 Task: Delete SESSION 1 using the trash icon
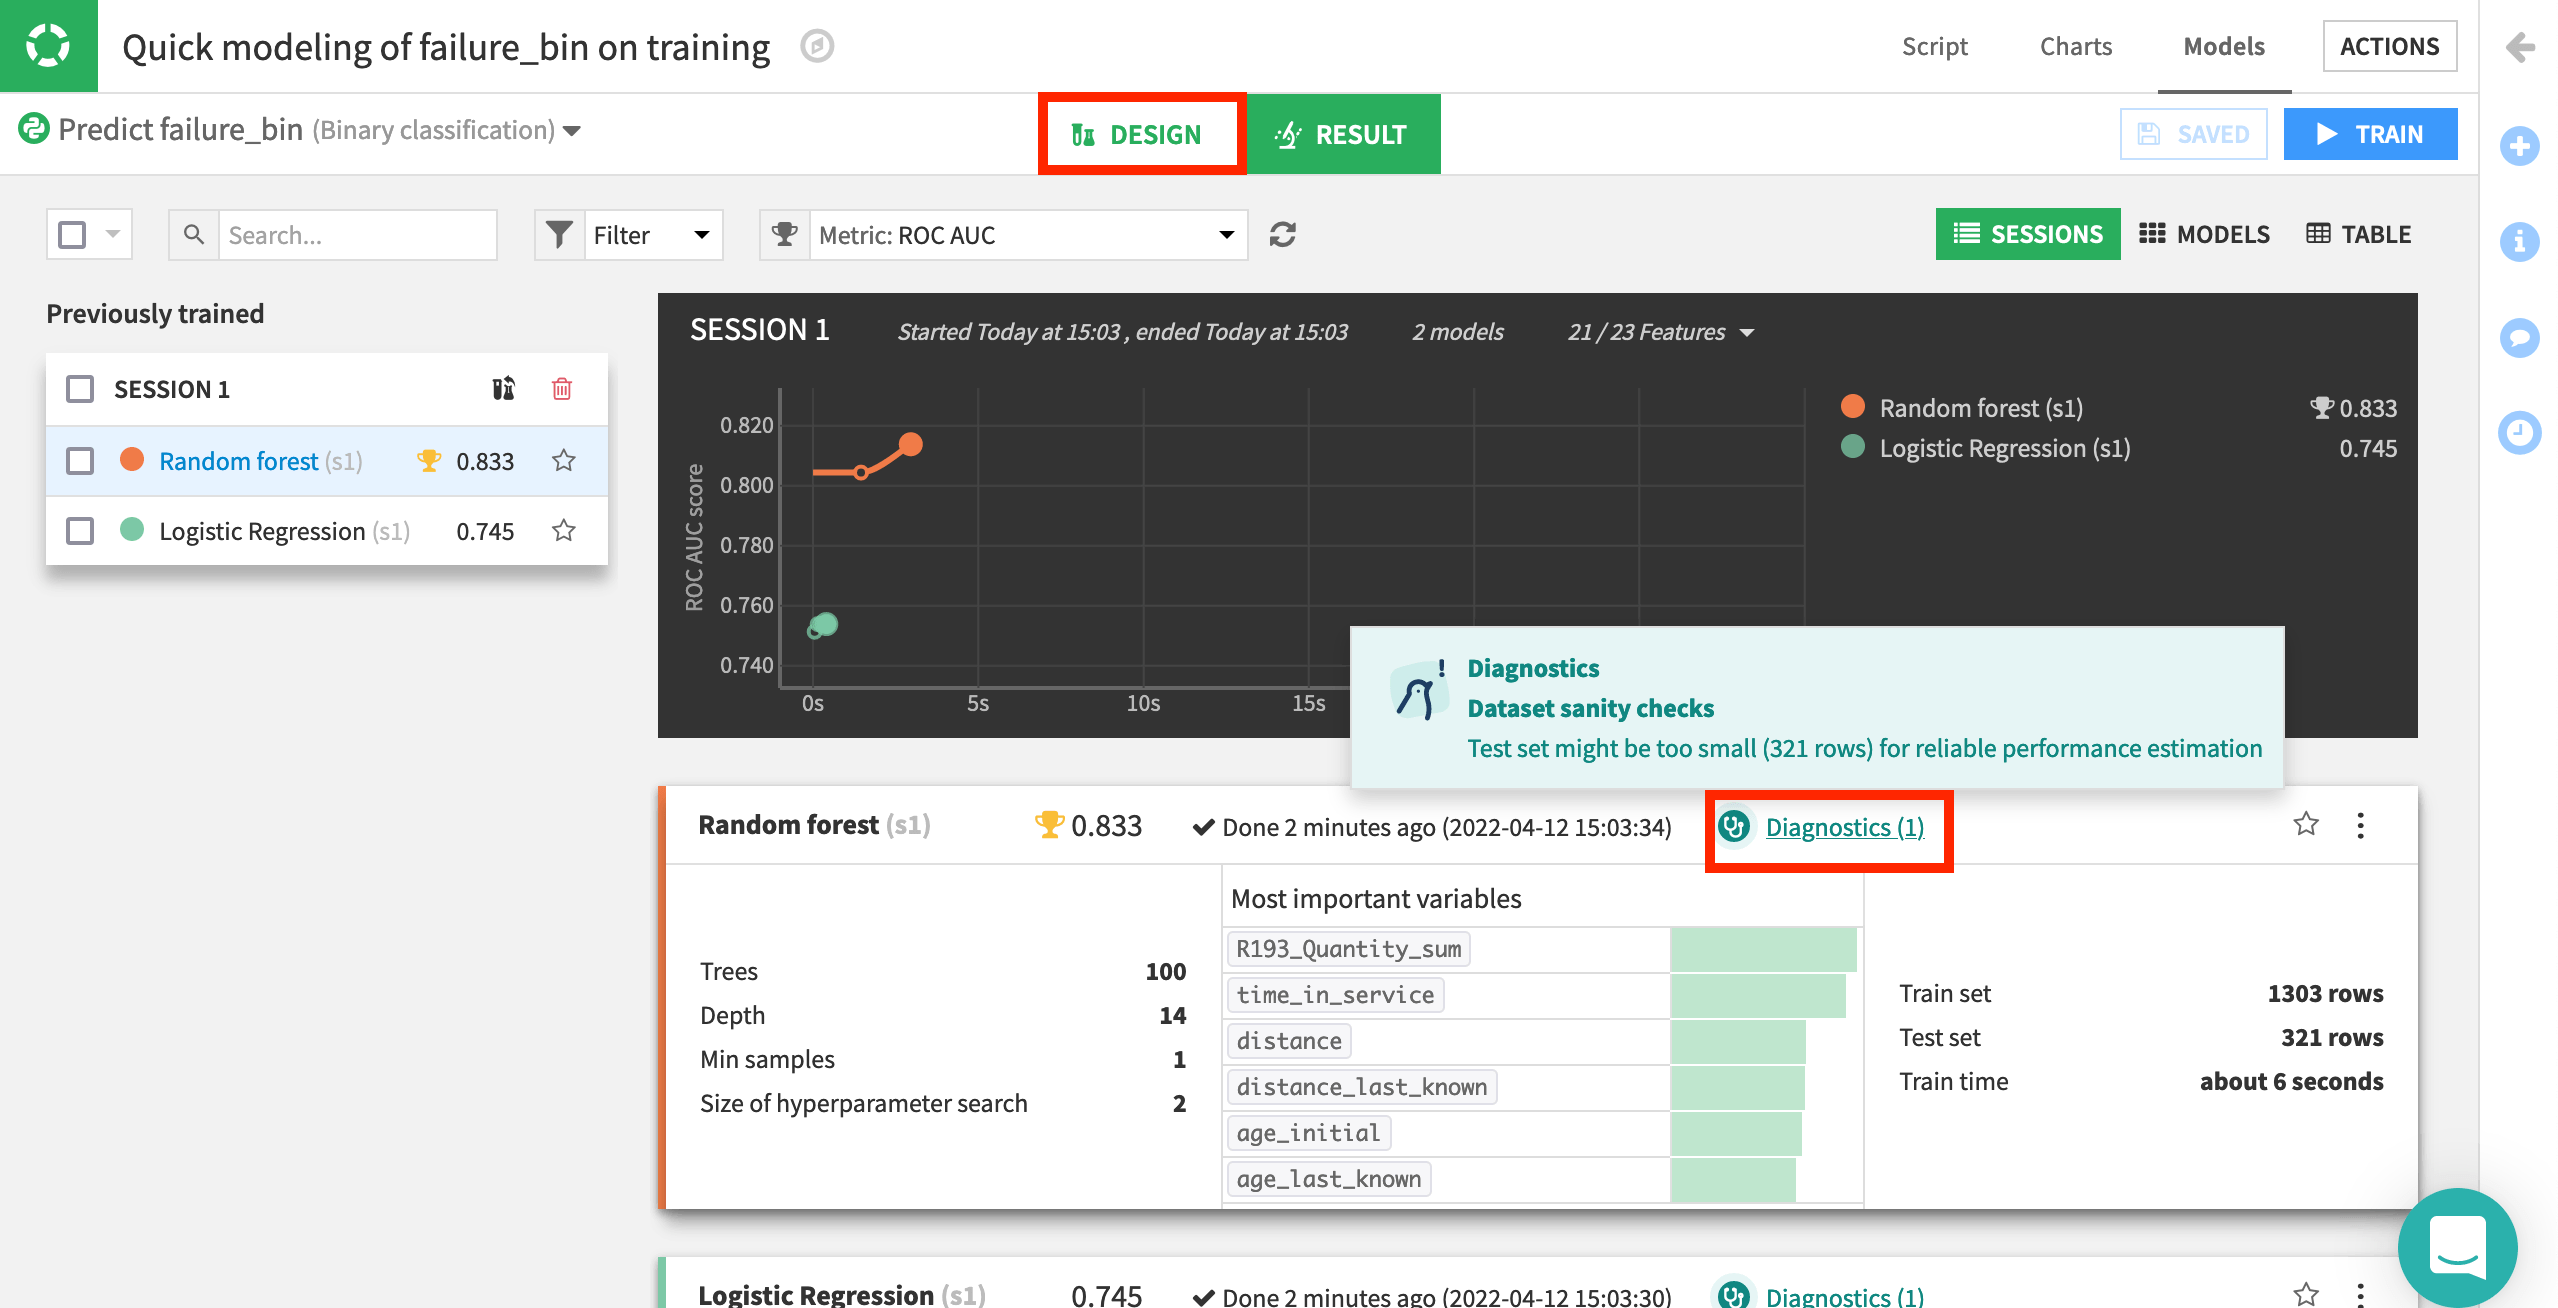coord(562,388)
